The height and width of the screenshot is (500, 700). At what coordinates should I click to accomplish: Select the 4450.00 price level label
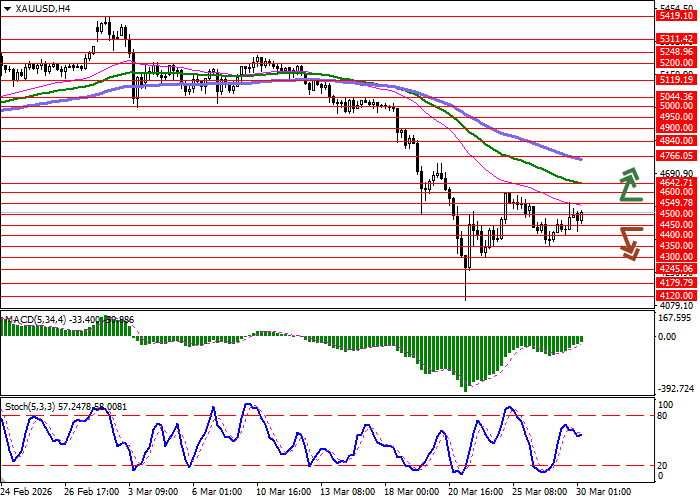[676, 225]
